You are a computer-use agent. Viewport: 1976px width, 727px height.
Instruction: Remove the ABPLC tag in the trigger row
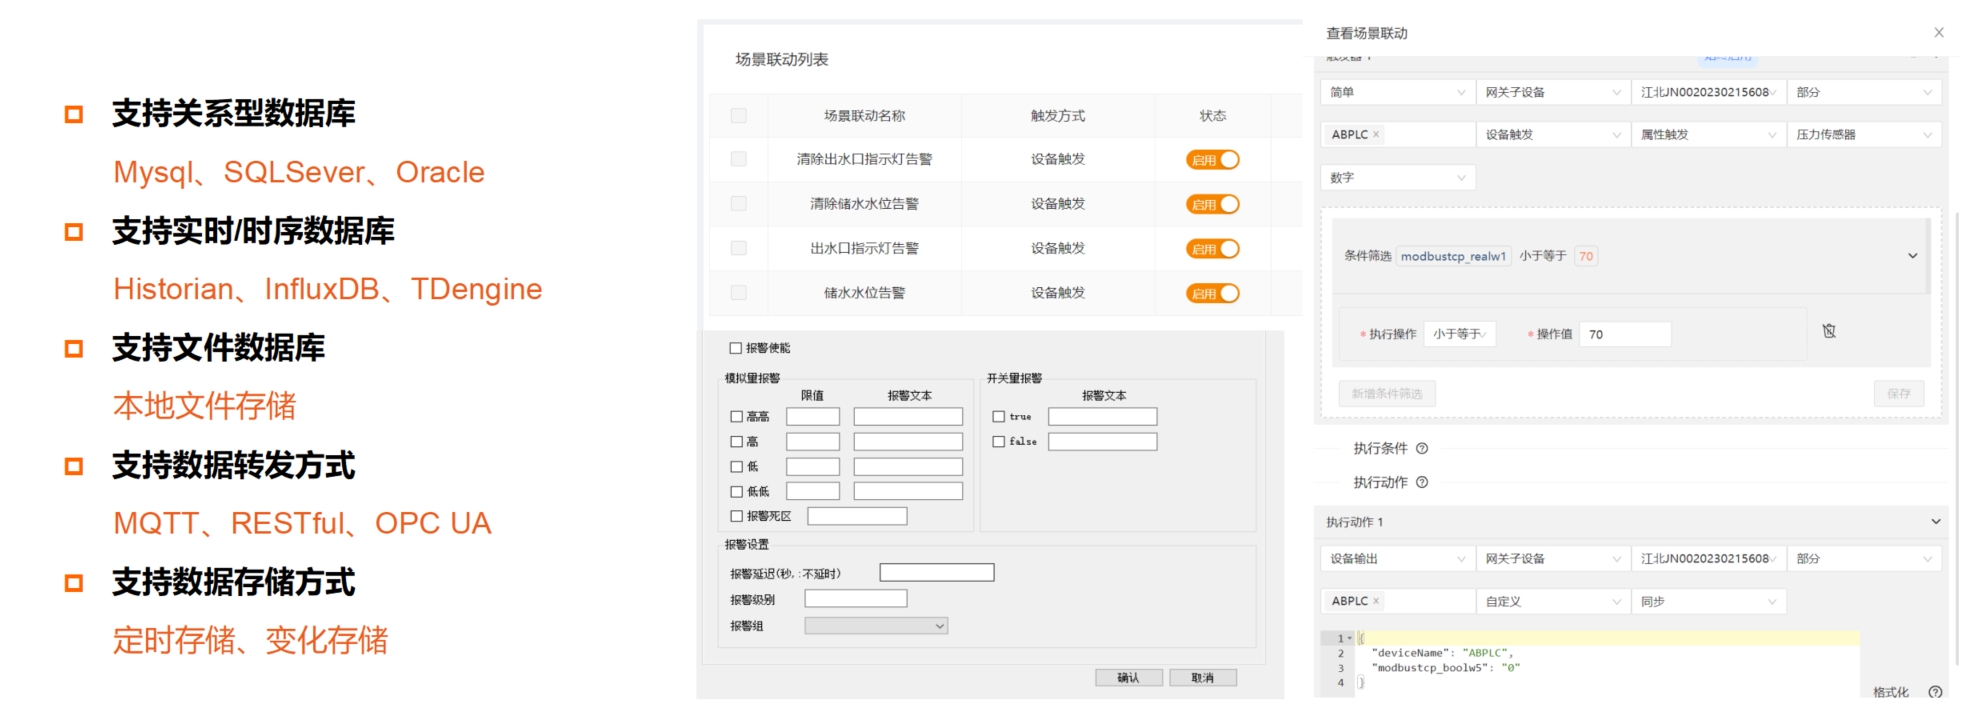pyautogui.click(x=1376, y=135)
